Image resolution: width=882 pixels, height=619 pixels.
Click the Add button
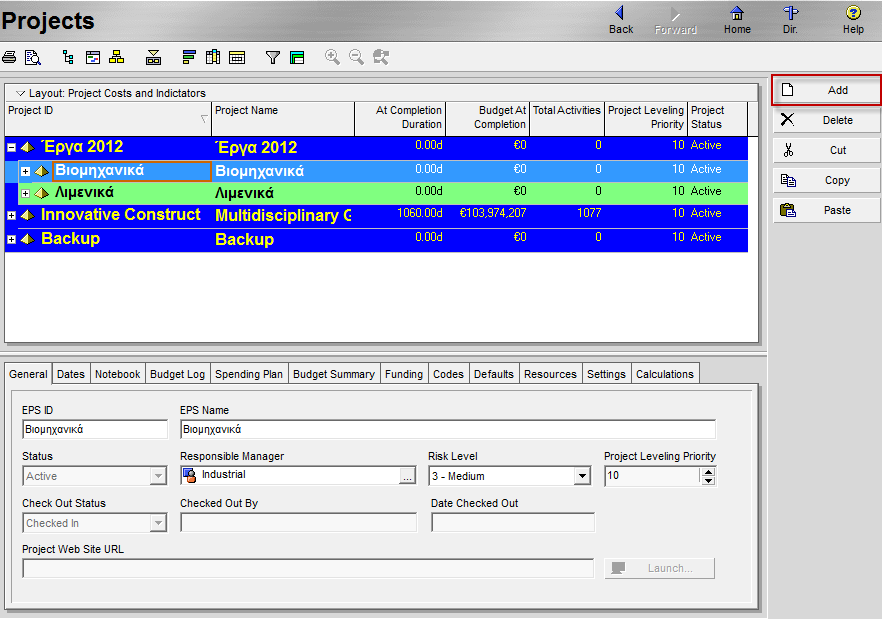[x=826, y=90]
